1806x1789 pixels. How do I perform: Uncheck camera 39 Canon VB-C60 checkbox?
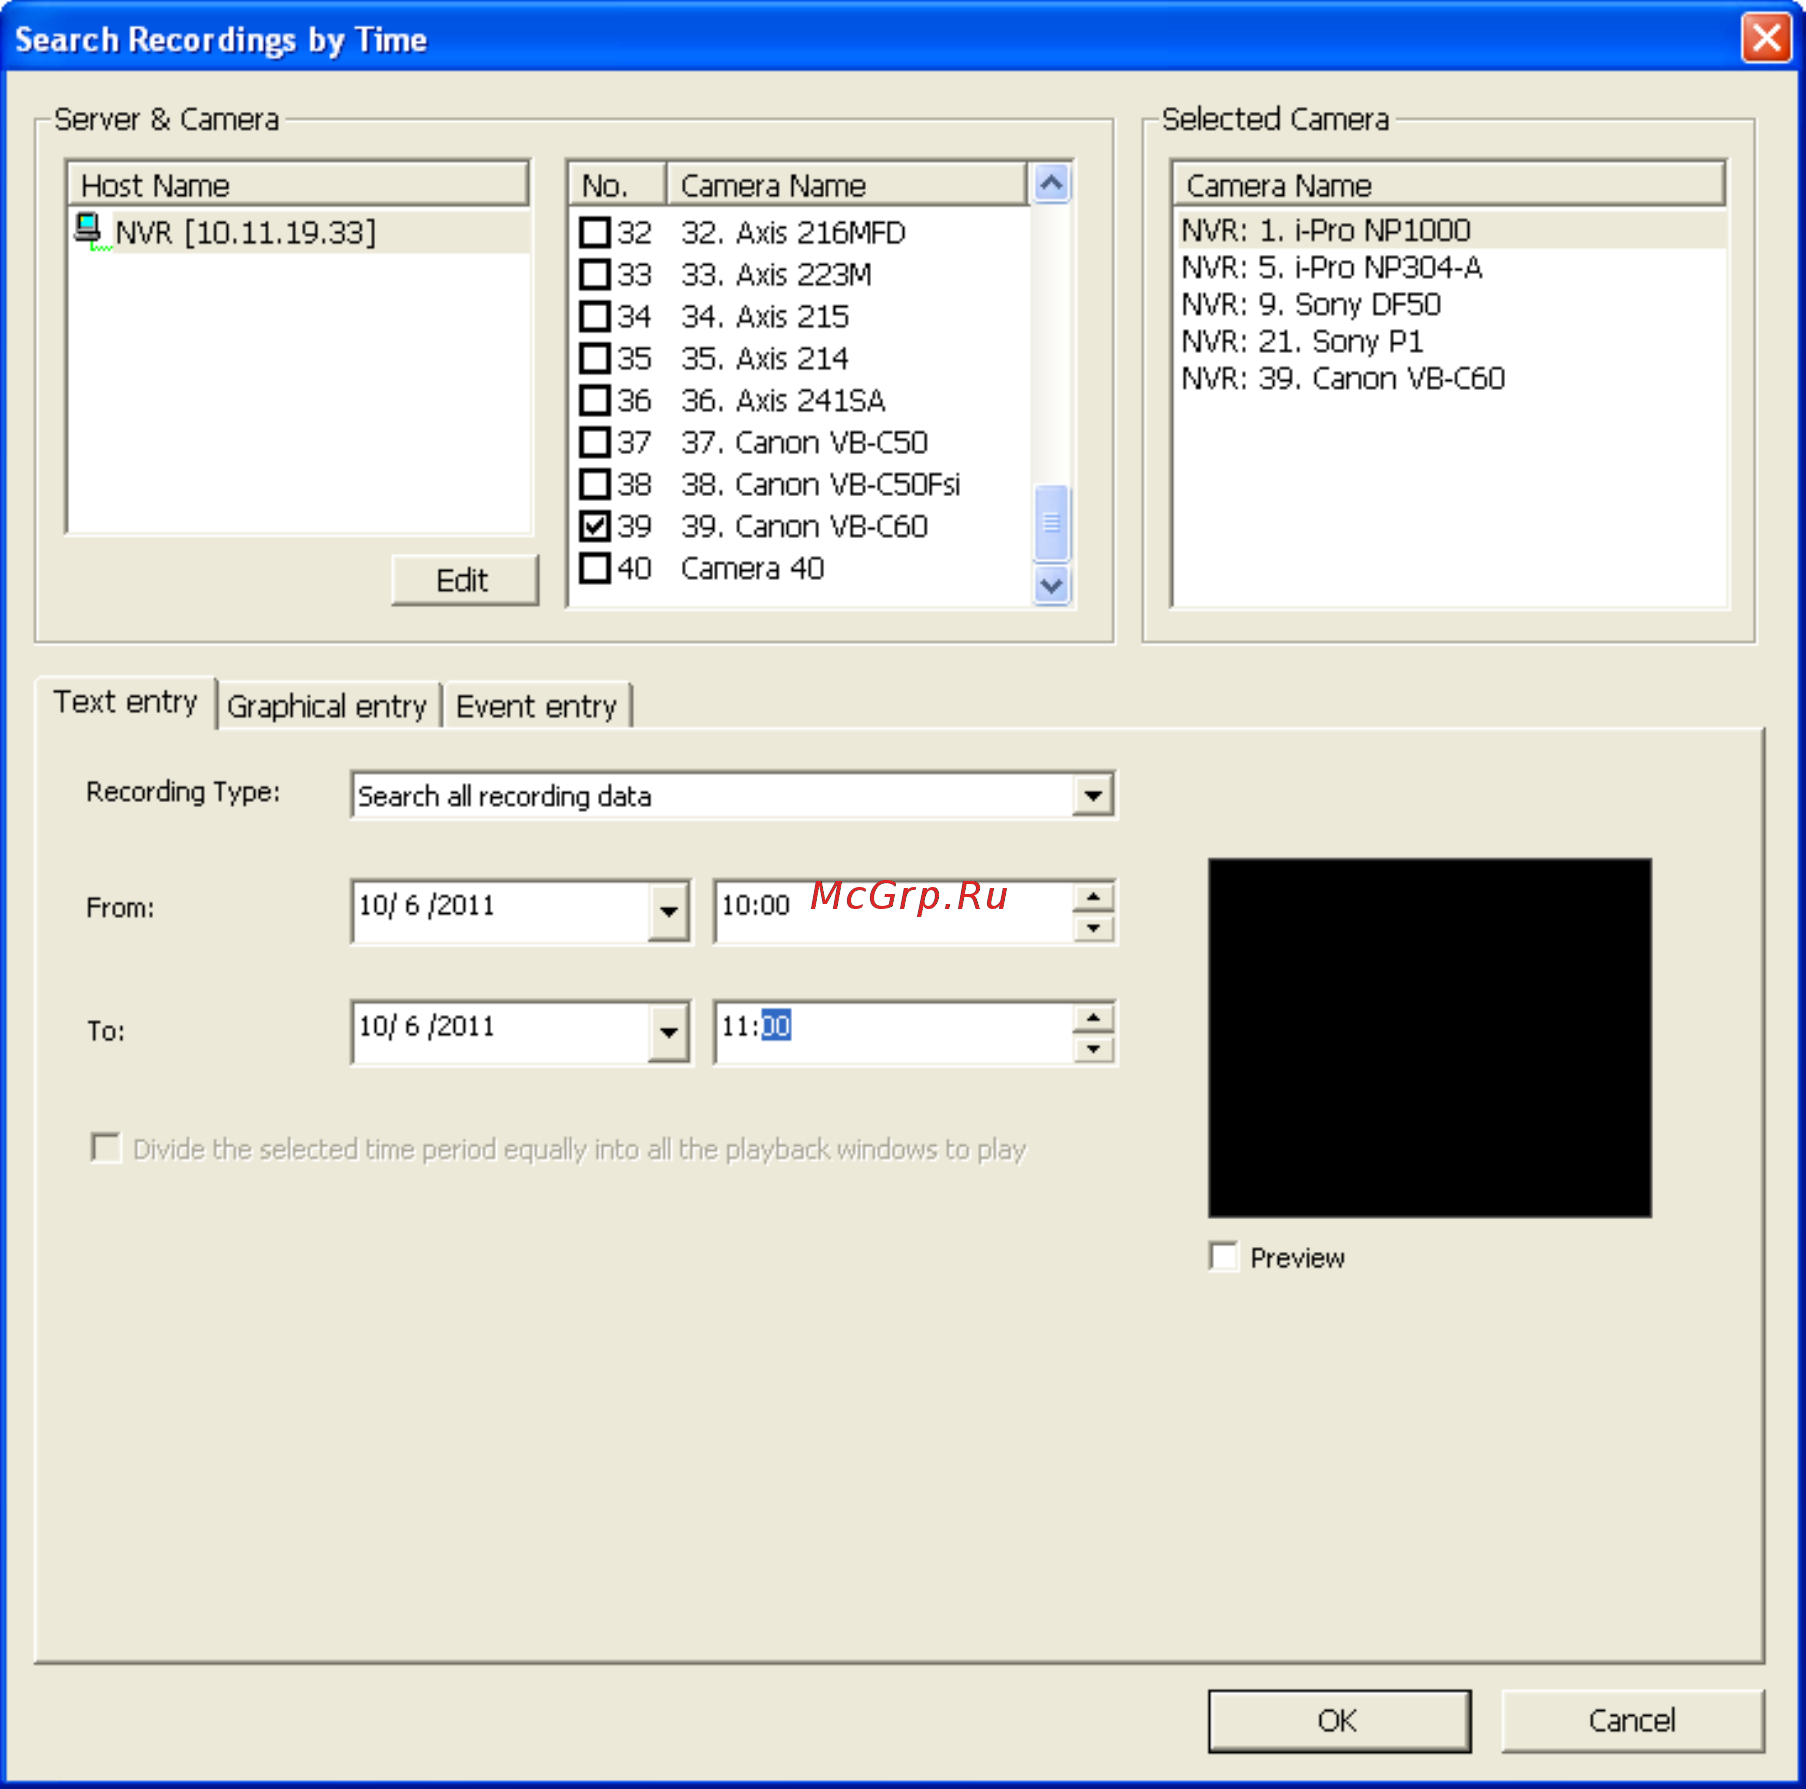(595, 527)
